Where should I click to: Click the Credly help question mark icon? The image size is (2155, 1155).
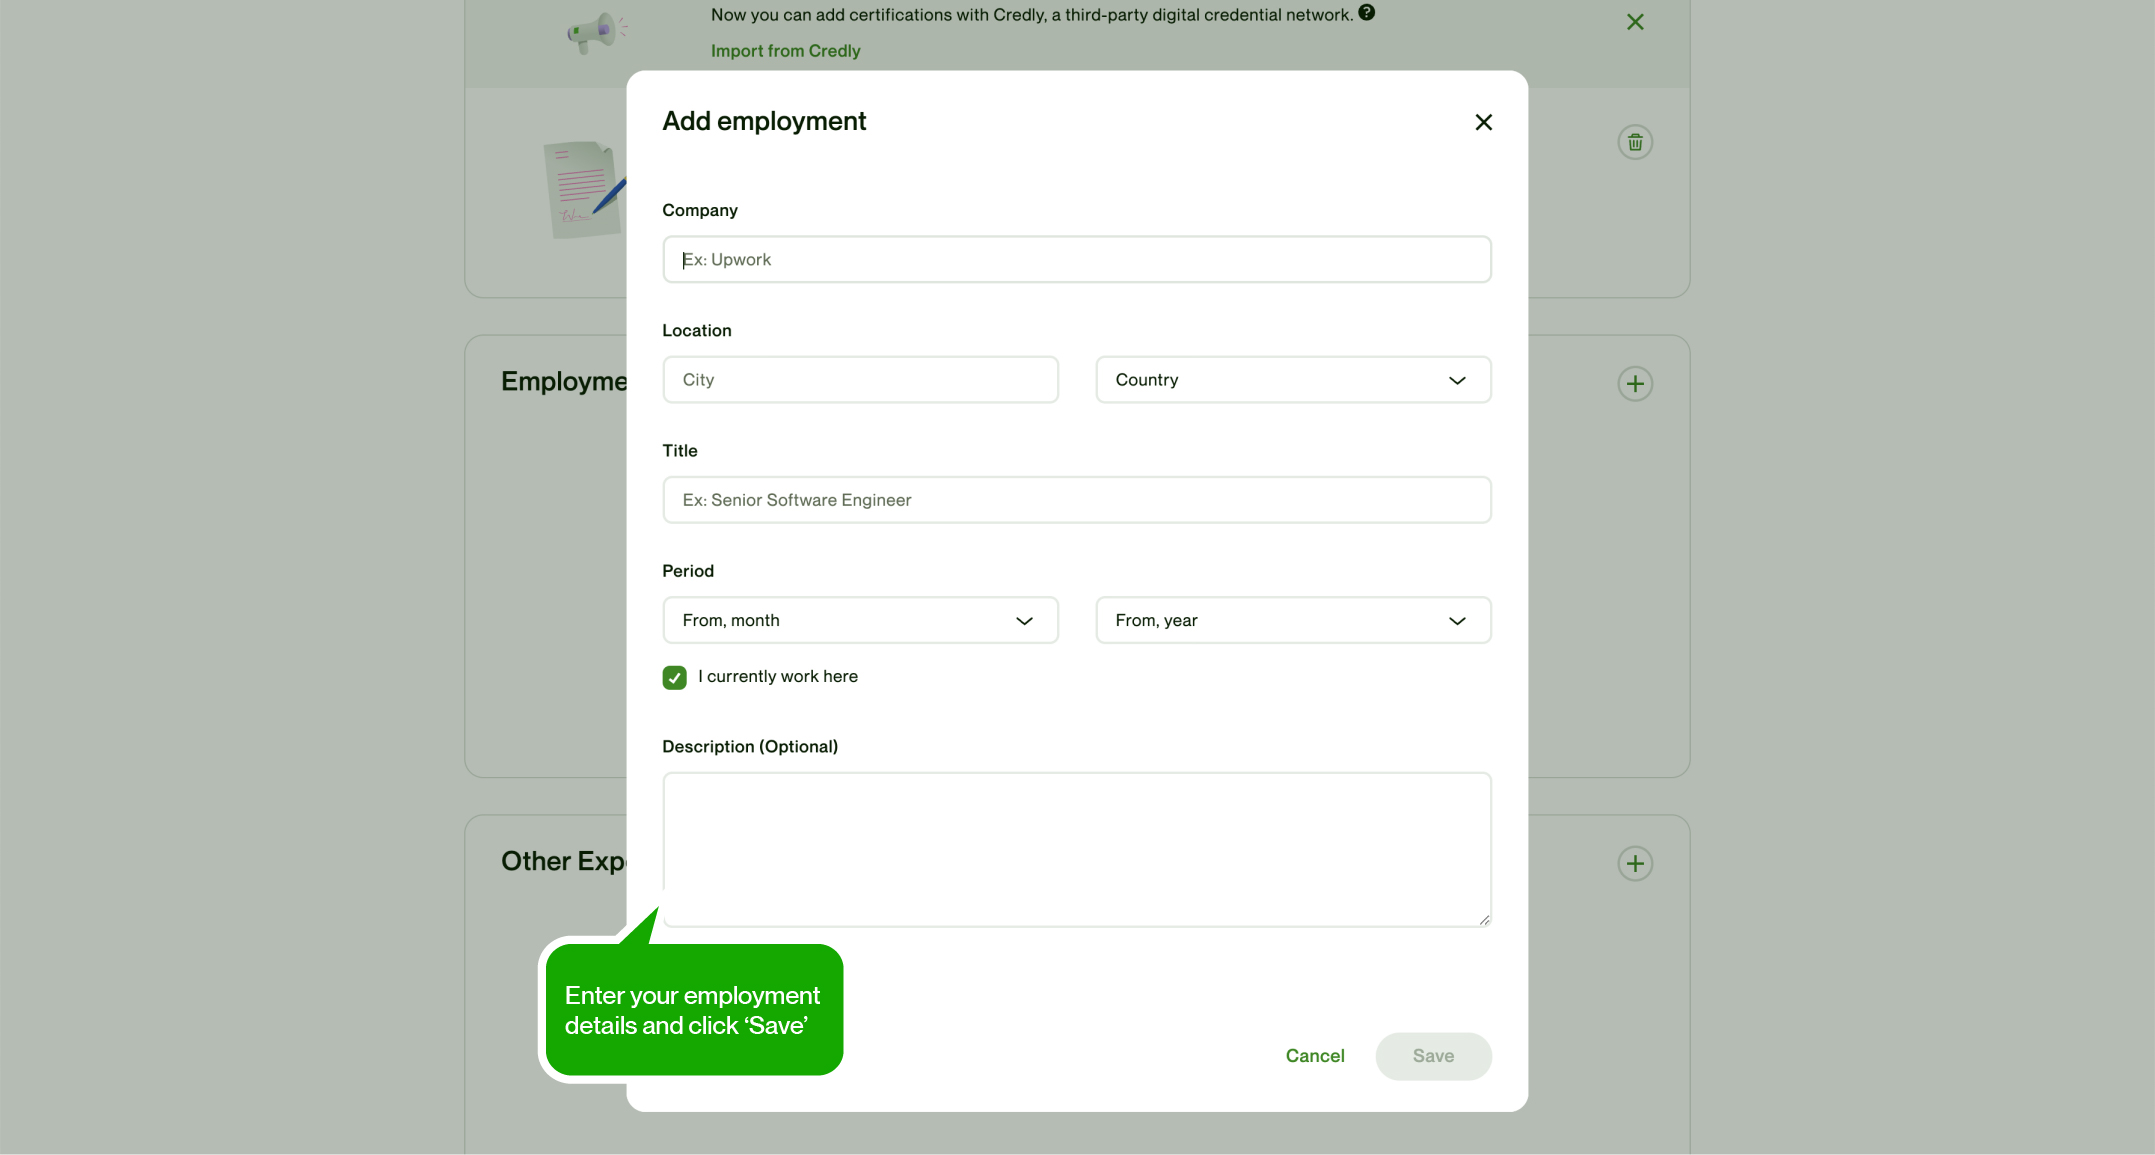click(1366, 13)
